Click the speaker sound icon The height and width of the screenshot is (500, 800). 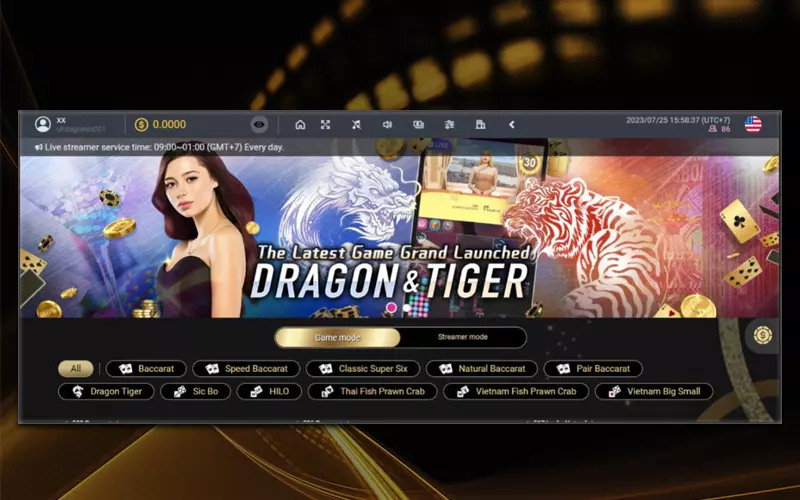(x=387, y=125)
